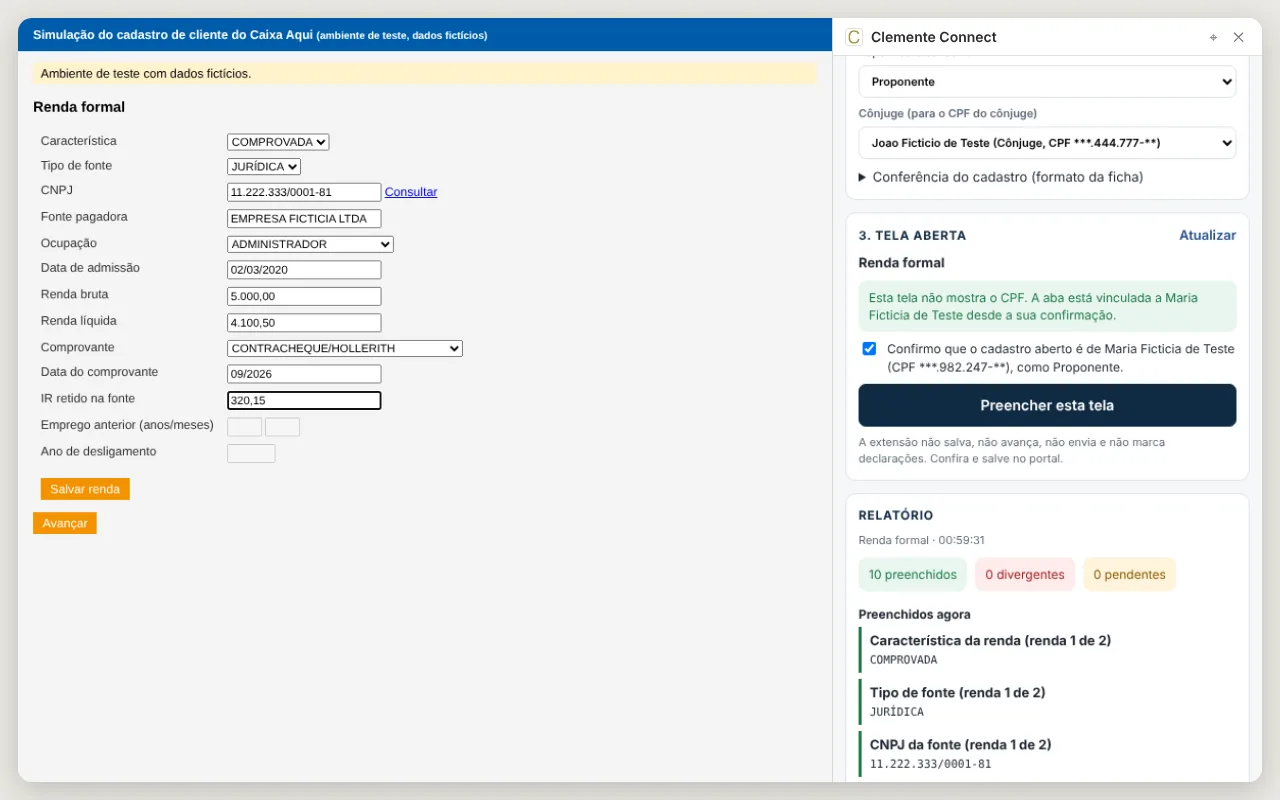The image size is (1280, 800).
Task: Open the Cônjuge select with Joao Ficticio
Action: click(x=1047, y=143)
